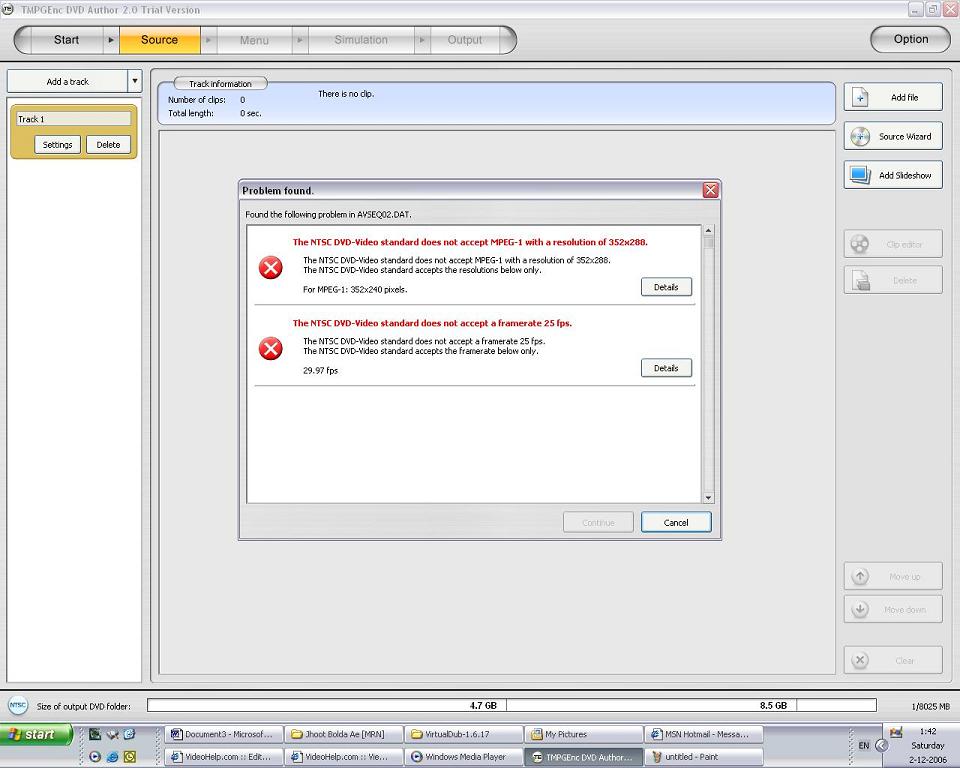The width and height of the screenshot is (960, 768).
Task: Click EN language indicator in taskbar
Action: 864,745
